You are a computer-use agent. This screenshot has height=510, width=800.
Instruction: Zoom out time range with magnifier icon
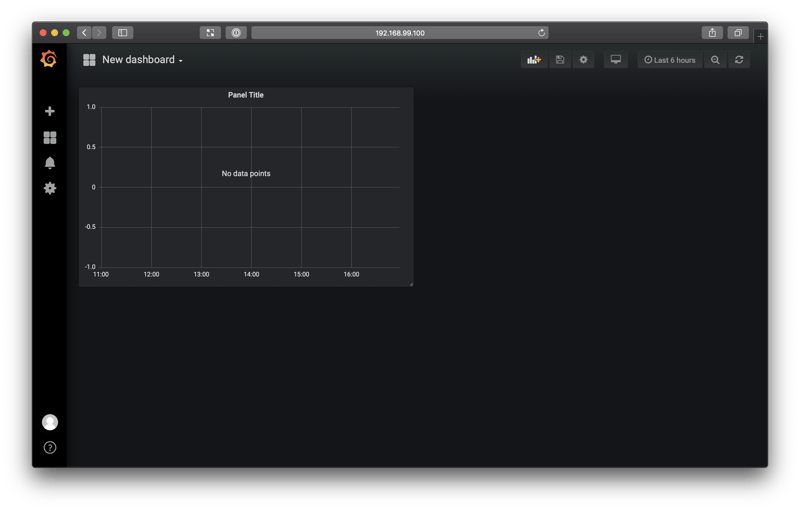(x=715, y=60)
